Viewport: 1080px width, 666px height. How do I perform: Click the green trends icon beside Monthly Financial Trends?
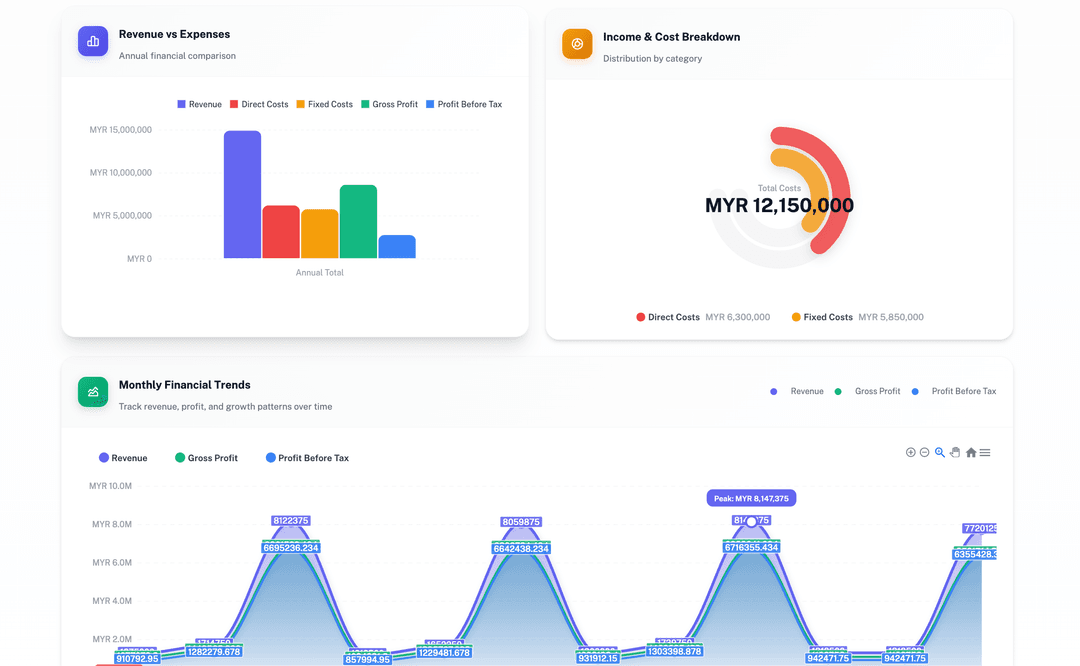93,392
